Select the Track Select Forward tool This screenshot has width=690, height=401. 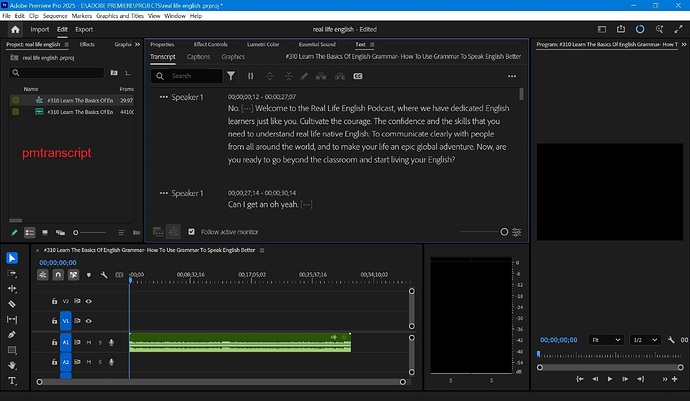click(12, 273)
